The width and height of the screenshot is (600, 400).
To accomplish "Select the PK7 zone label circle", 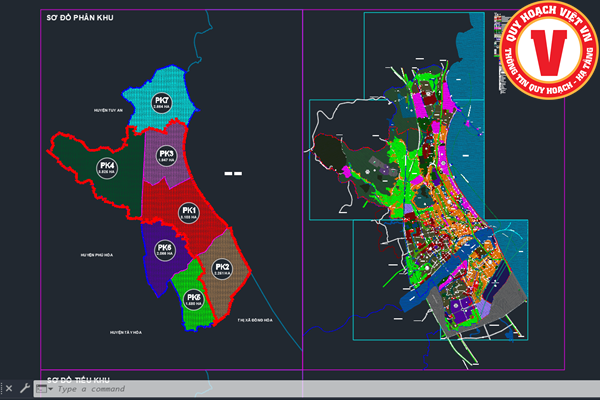I will 162,102.
